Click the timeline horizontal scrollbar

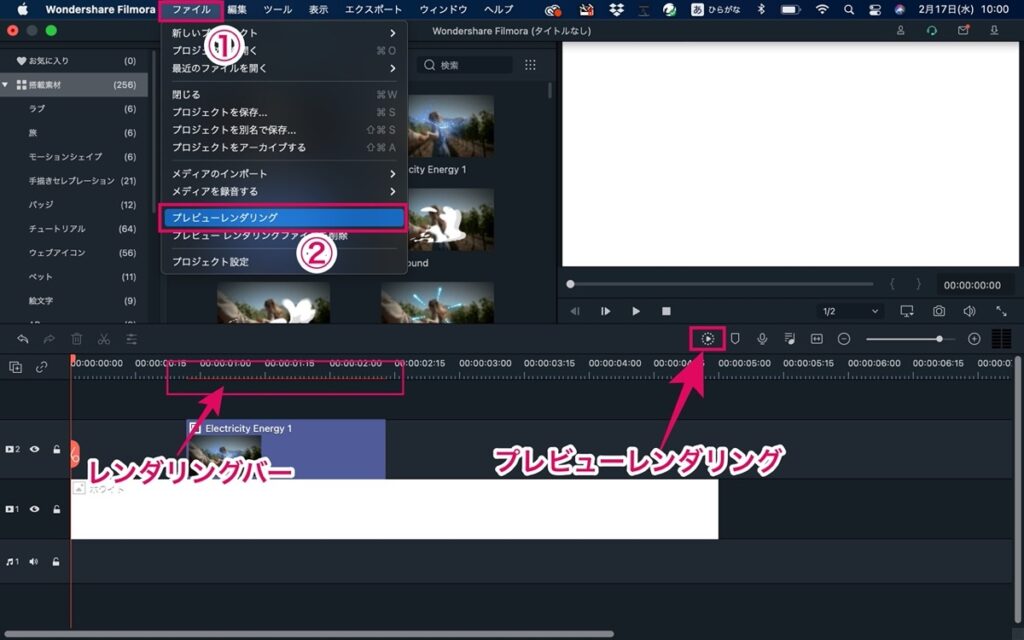[x=309, y=633]
